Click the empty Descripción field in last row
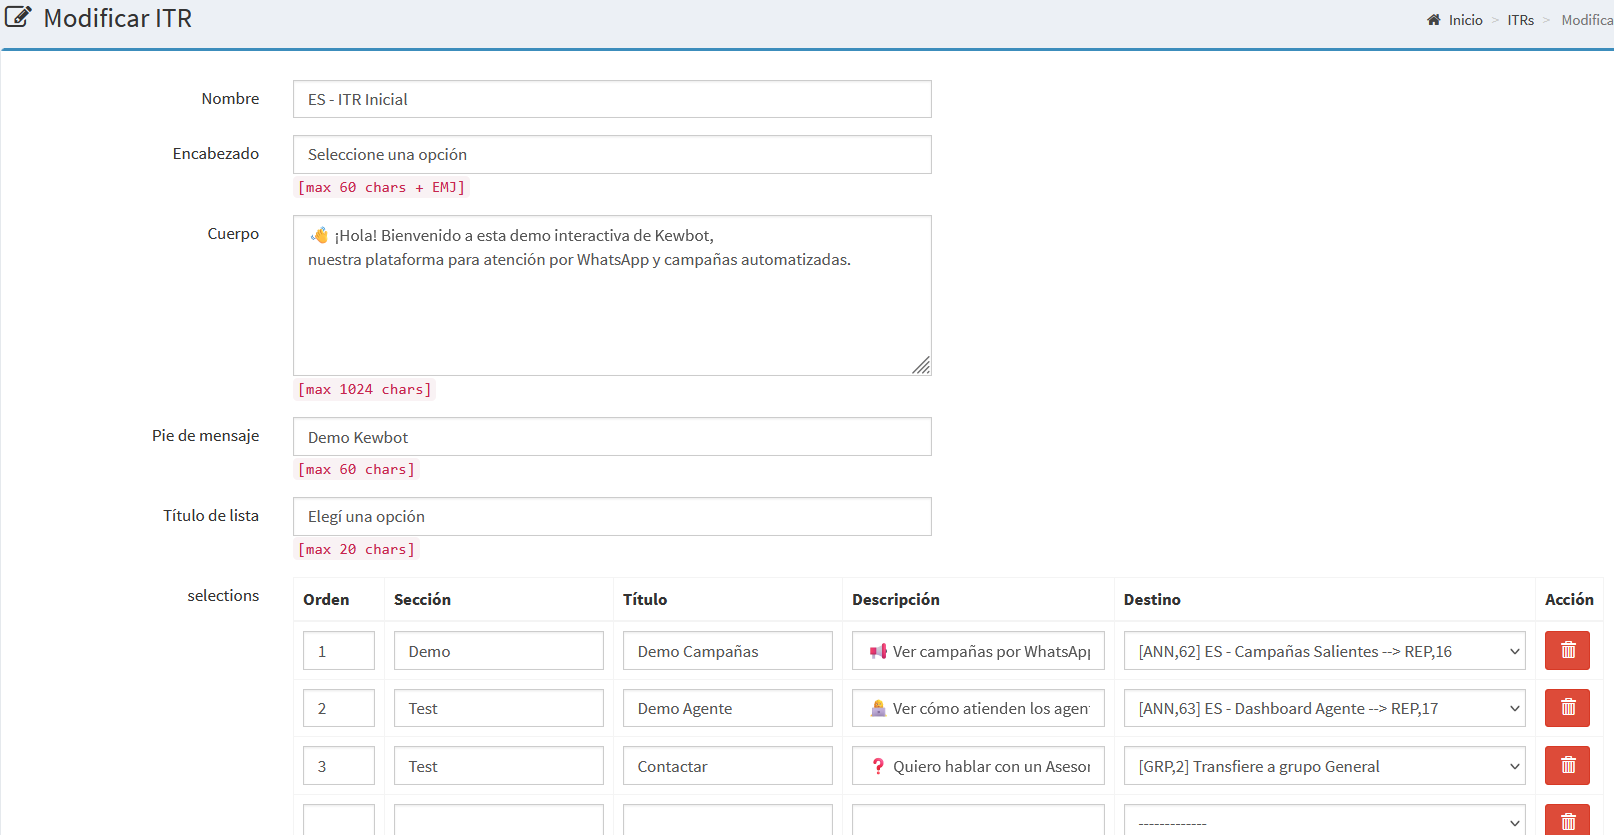The width and height of the screenshot is (1614, 835). [x=978, y=821]
